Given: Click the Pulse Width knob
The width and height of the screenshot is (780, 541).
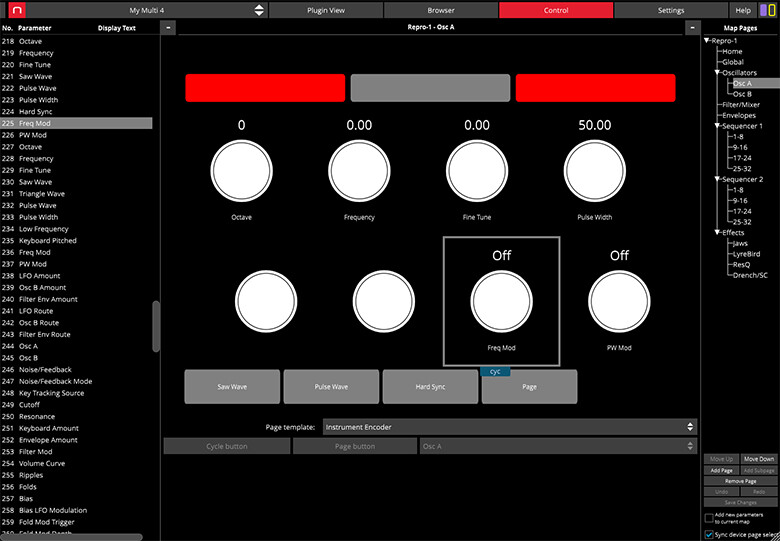Looking at the screenshot, I should pos(594,171).
